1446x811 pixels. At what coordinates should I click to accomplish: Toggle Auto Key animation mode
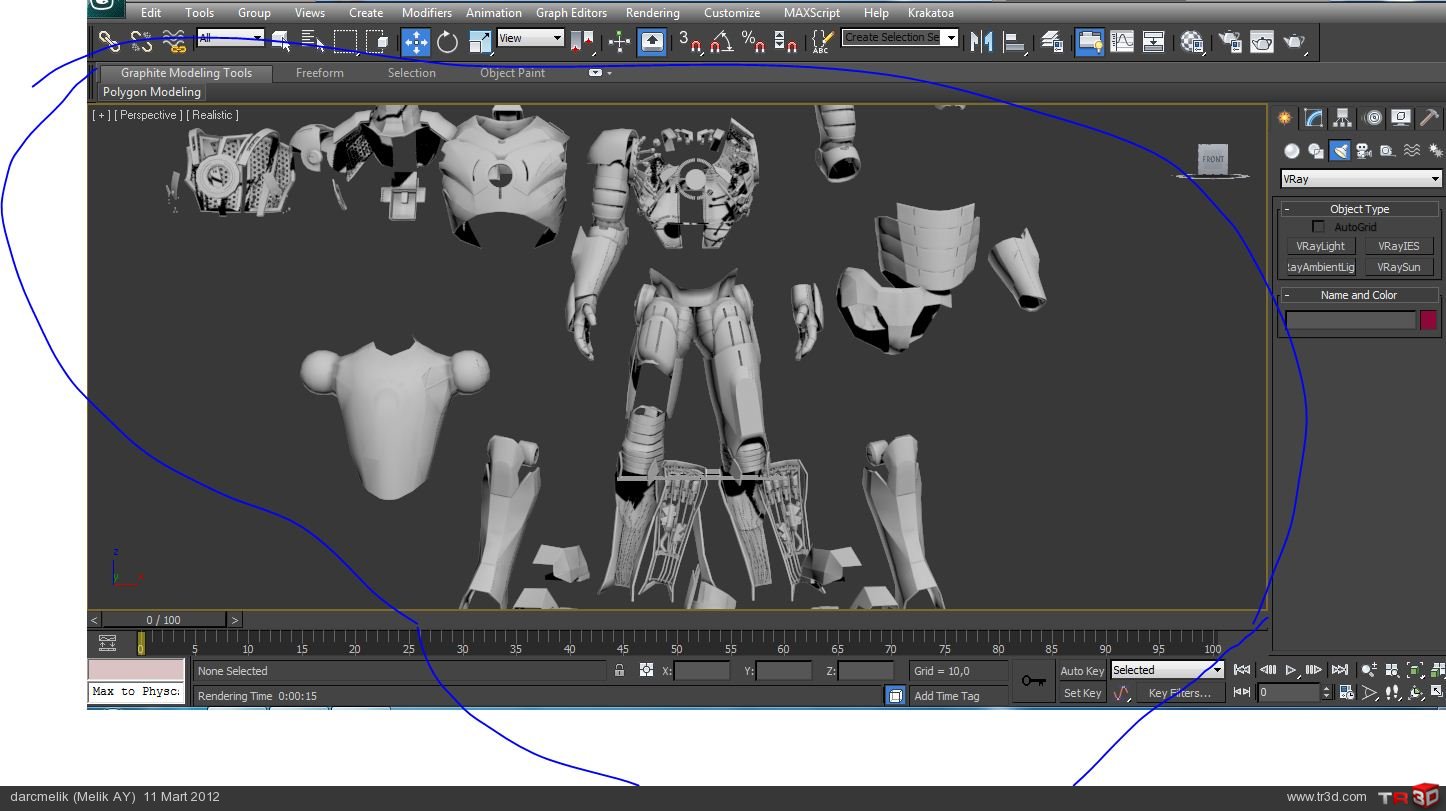[1082, 671]
